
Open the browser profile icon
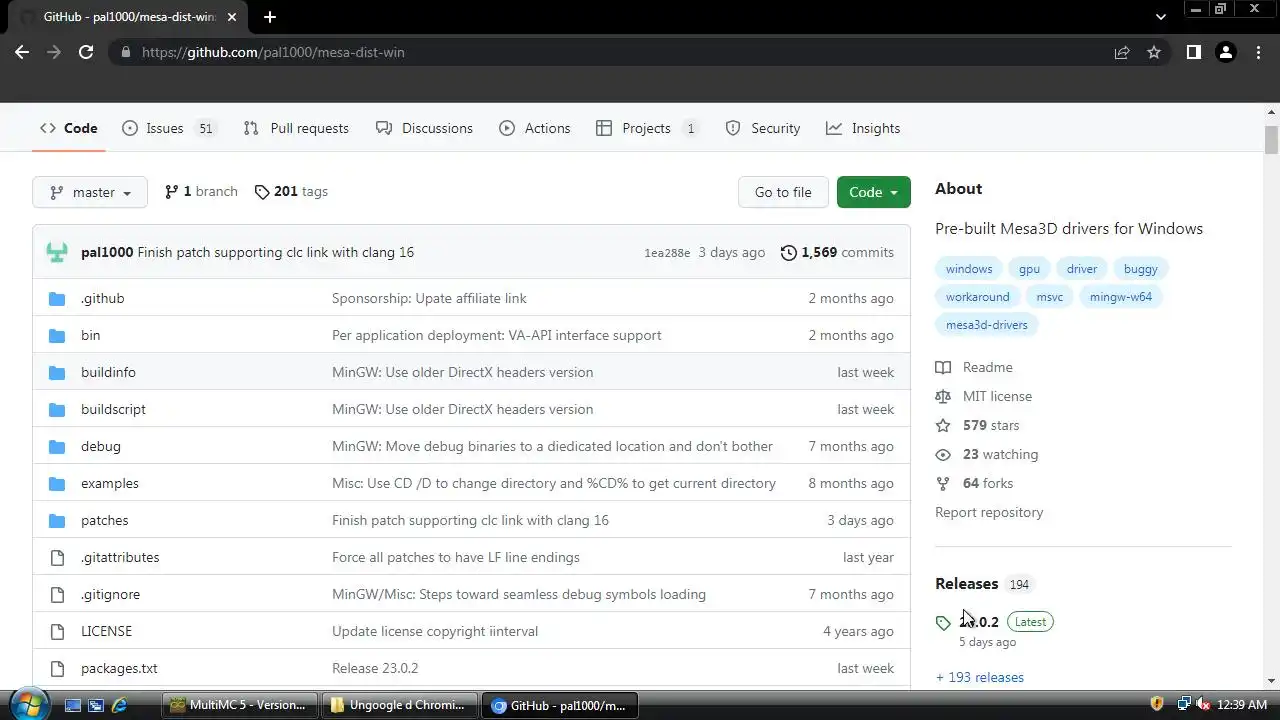[x=1226, y=52]
